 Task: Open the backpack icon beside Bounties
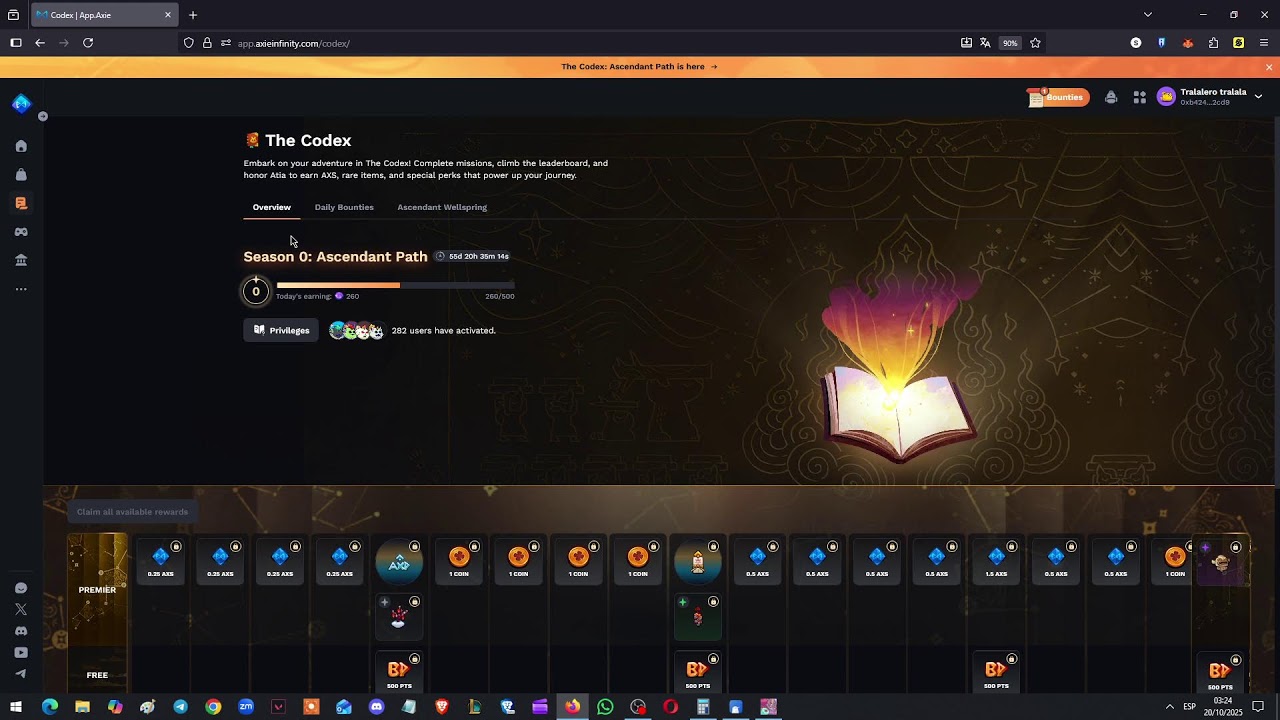click(x=1111, y=97)
